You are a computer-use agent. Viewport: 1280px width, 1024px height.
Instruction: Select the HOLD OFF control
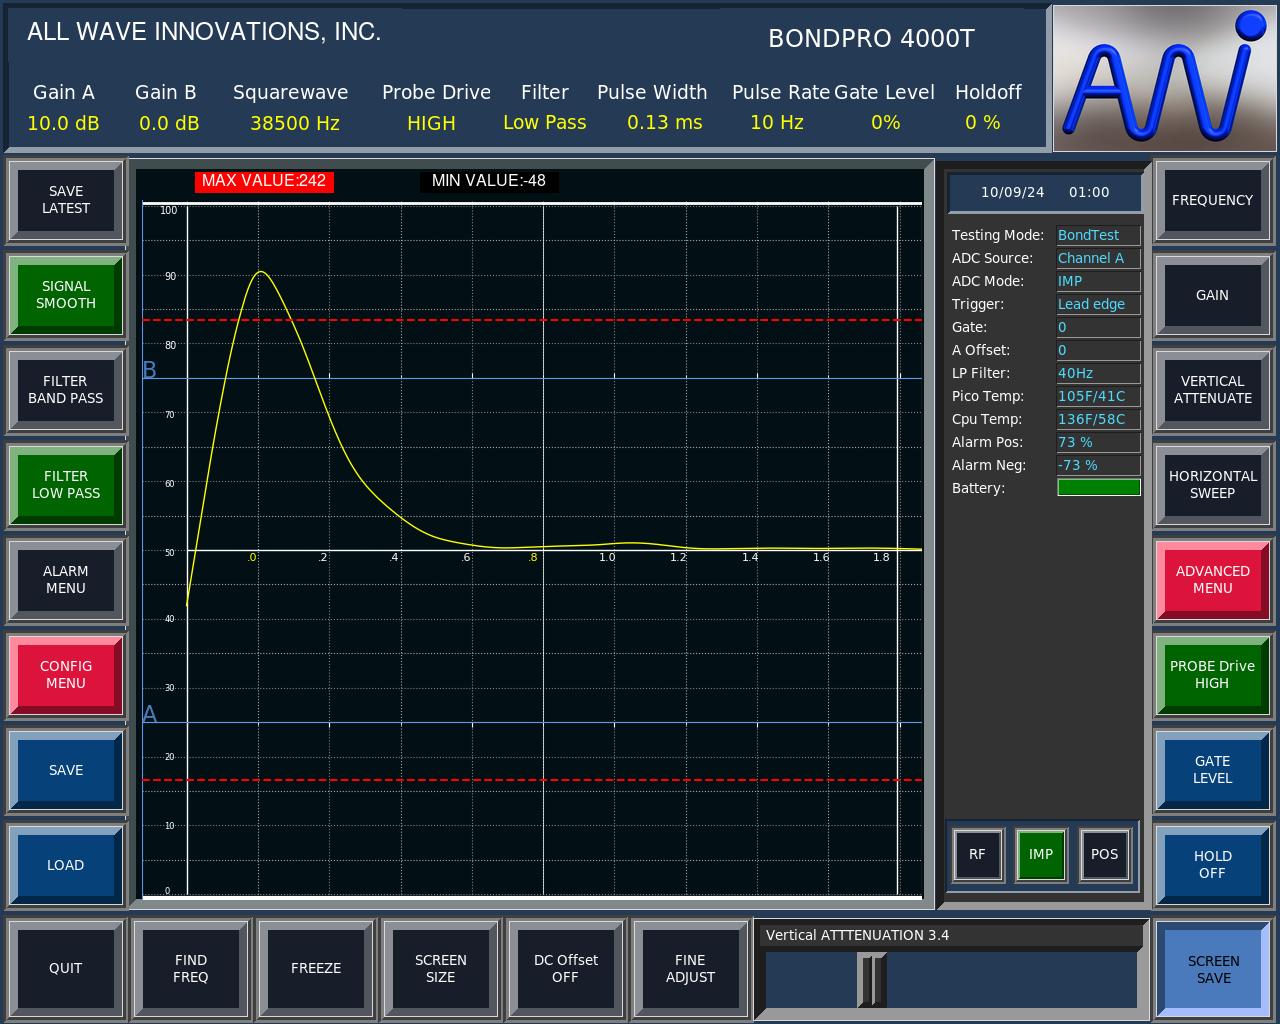click(x=1213, y=865)
